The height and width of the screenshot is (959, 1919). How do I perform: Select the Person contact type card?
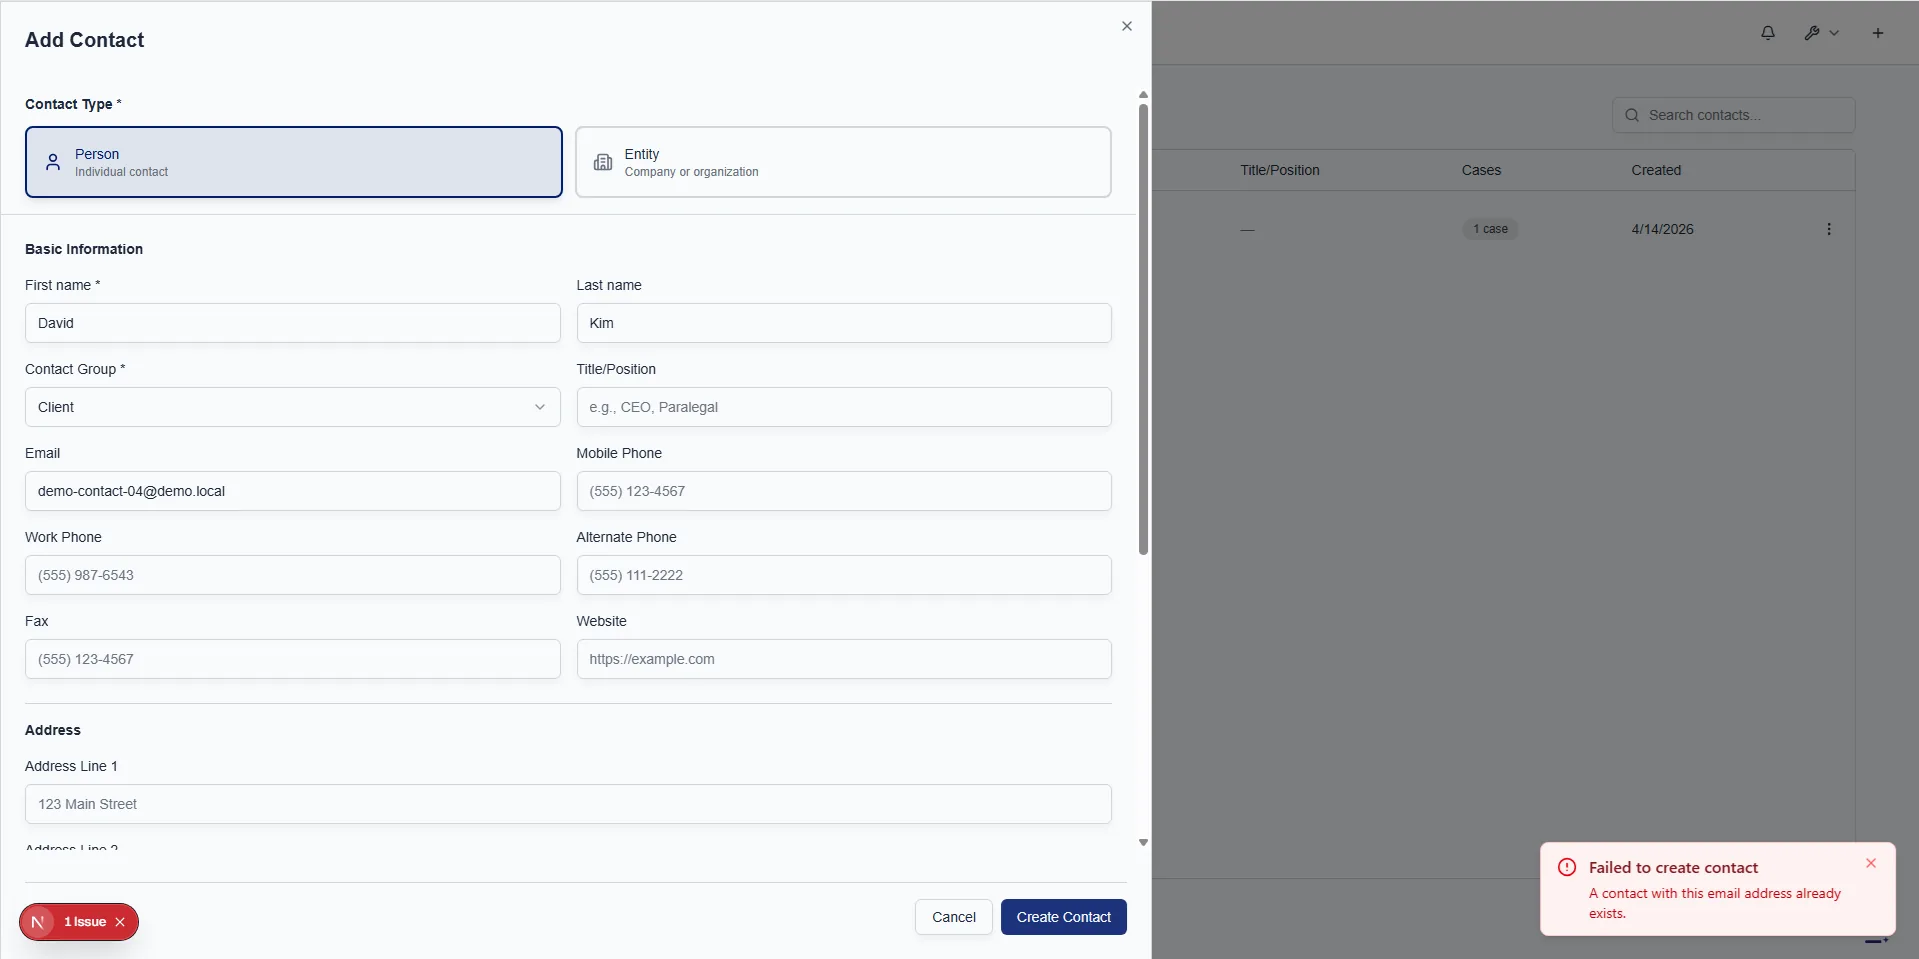coord(294,162)
